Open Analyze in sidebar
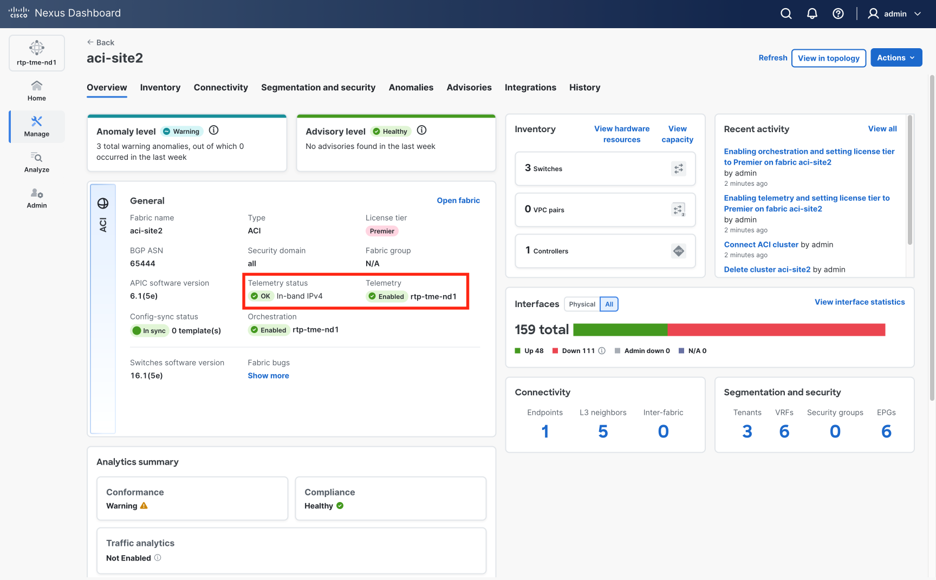Viewport: 936px width, 580px height. 36,162
